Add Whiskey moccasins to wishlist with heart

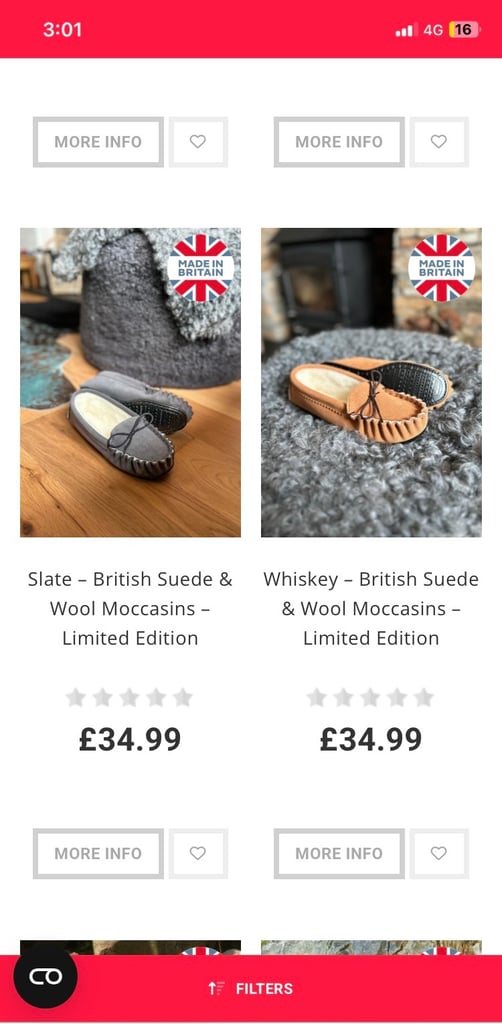(x=439, y=853)
